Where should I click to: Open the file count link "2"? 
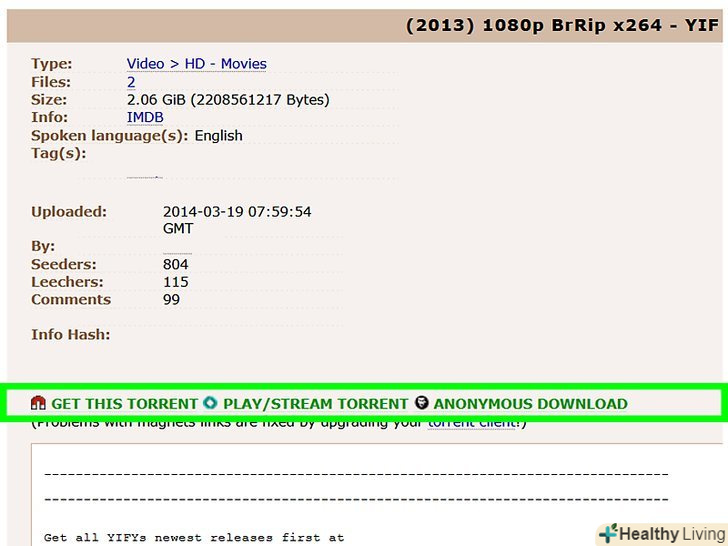coord(131,82)
